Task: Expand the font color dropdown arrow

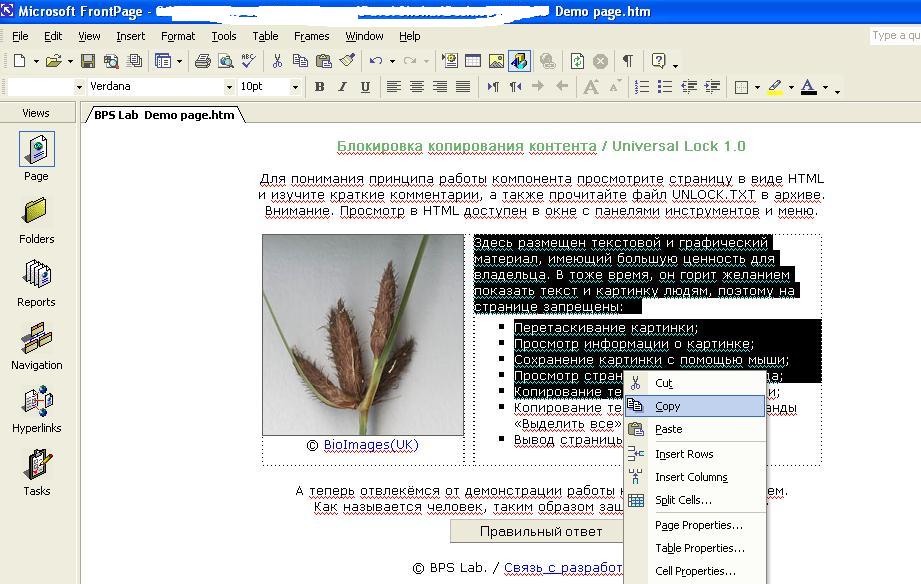Action: click(x=825, y=88)
